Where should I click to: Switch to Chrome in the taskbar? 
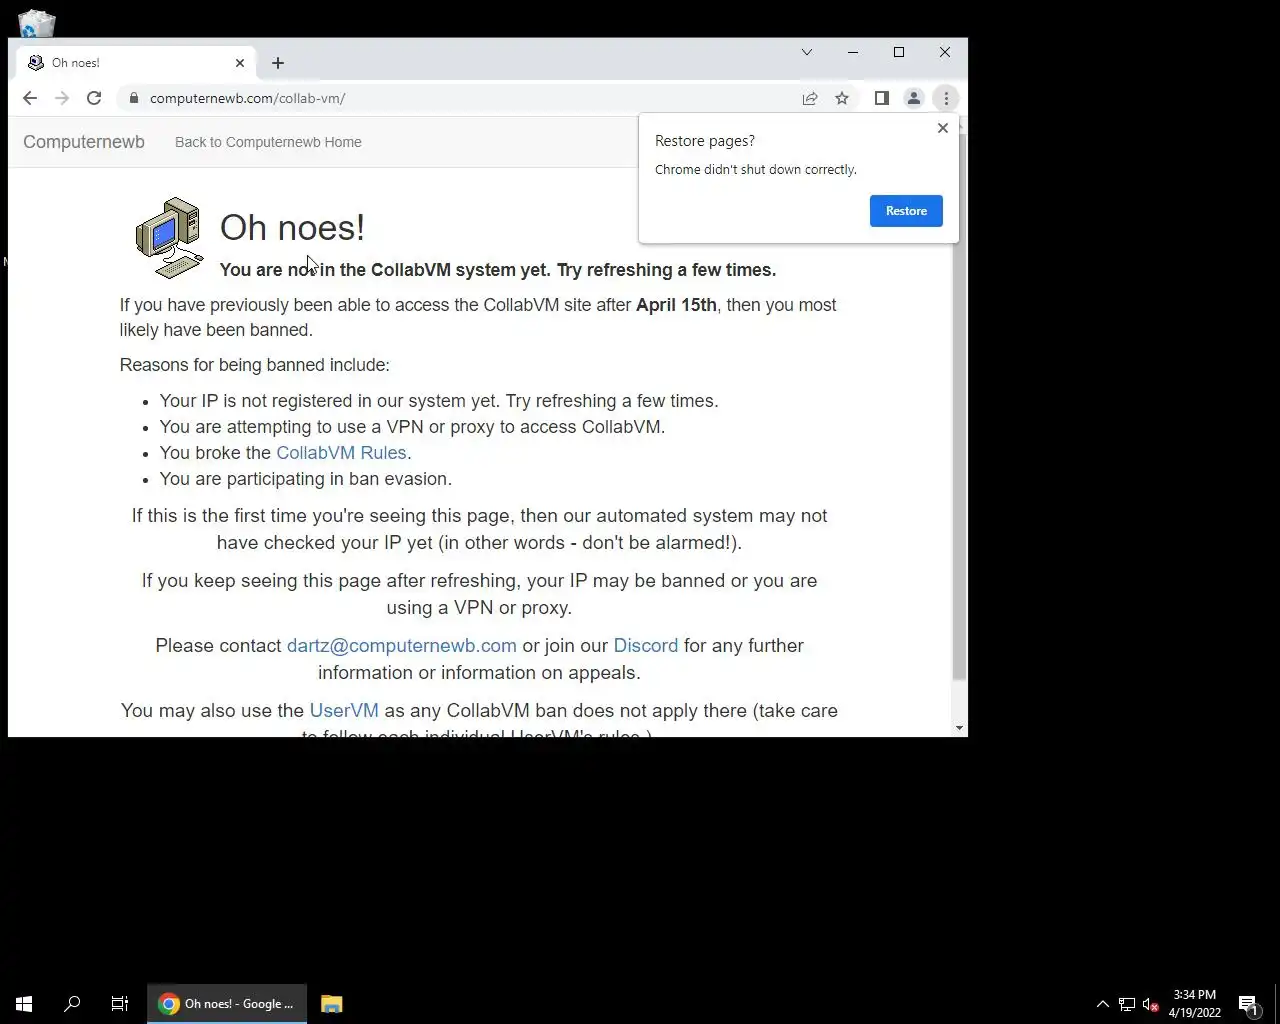coord(227,1004)
